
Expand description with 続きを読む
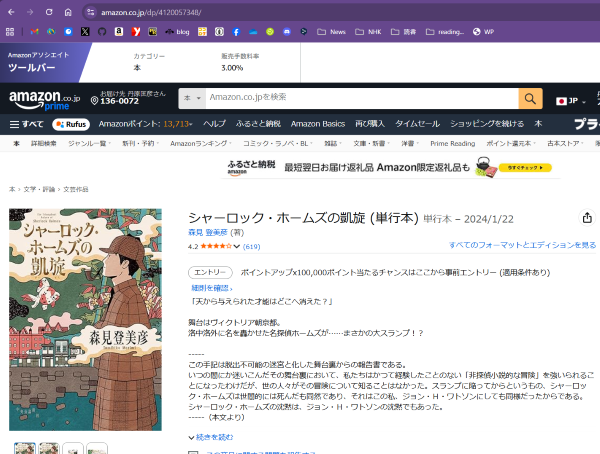(x=211, y=437)
